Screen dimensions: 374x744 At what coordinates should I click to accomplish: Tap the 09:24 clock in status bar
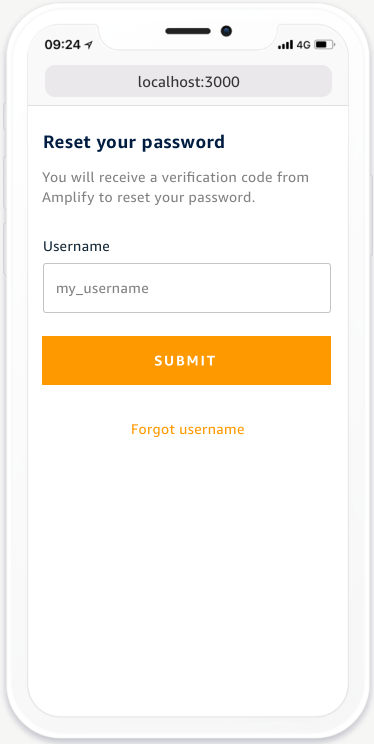(x=63, y=45)
